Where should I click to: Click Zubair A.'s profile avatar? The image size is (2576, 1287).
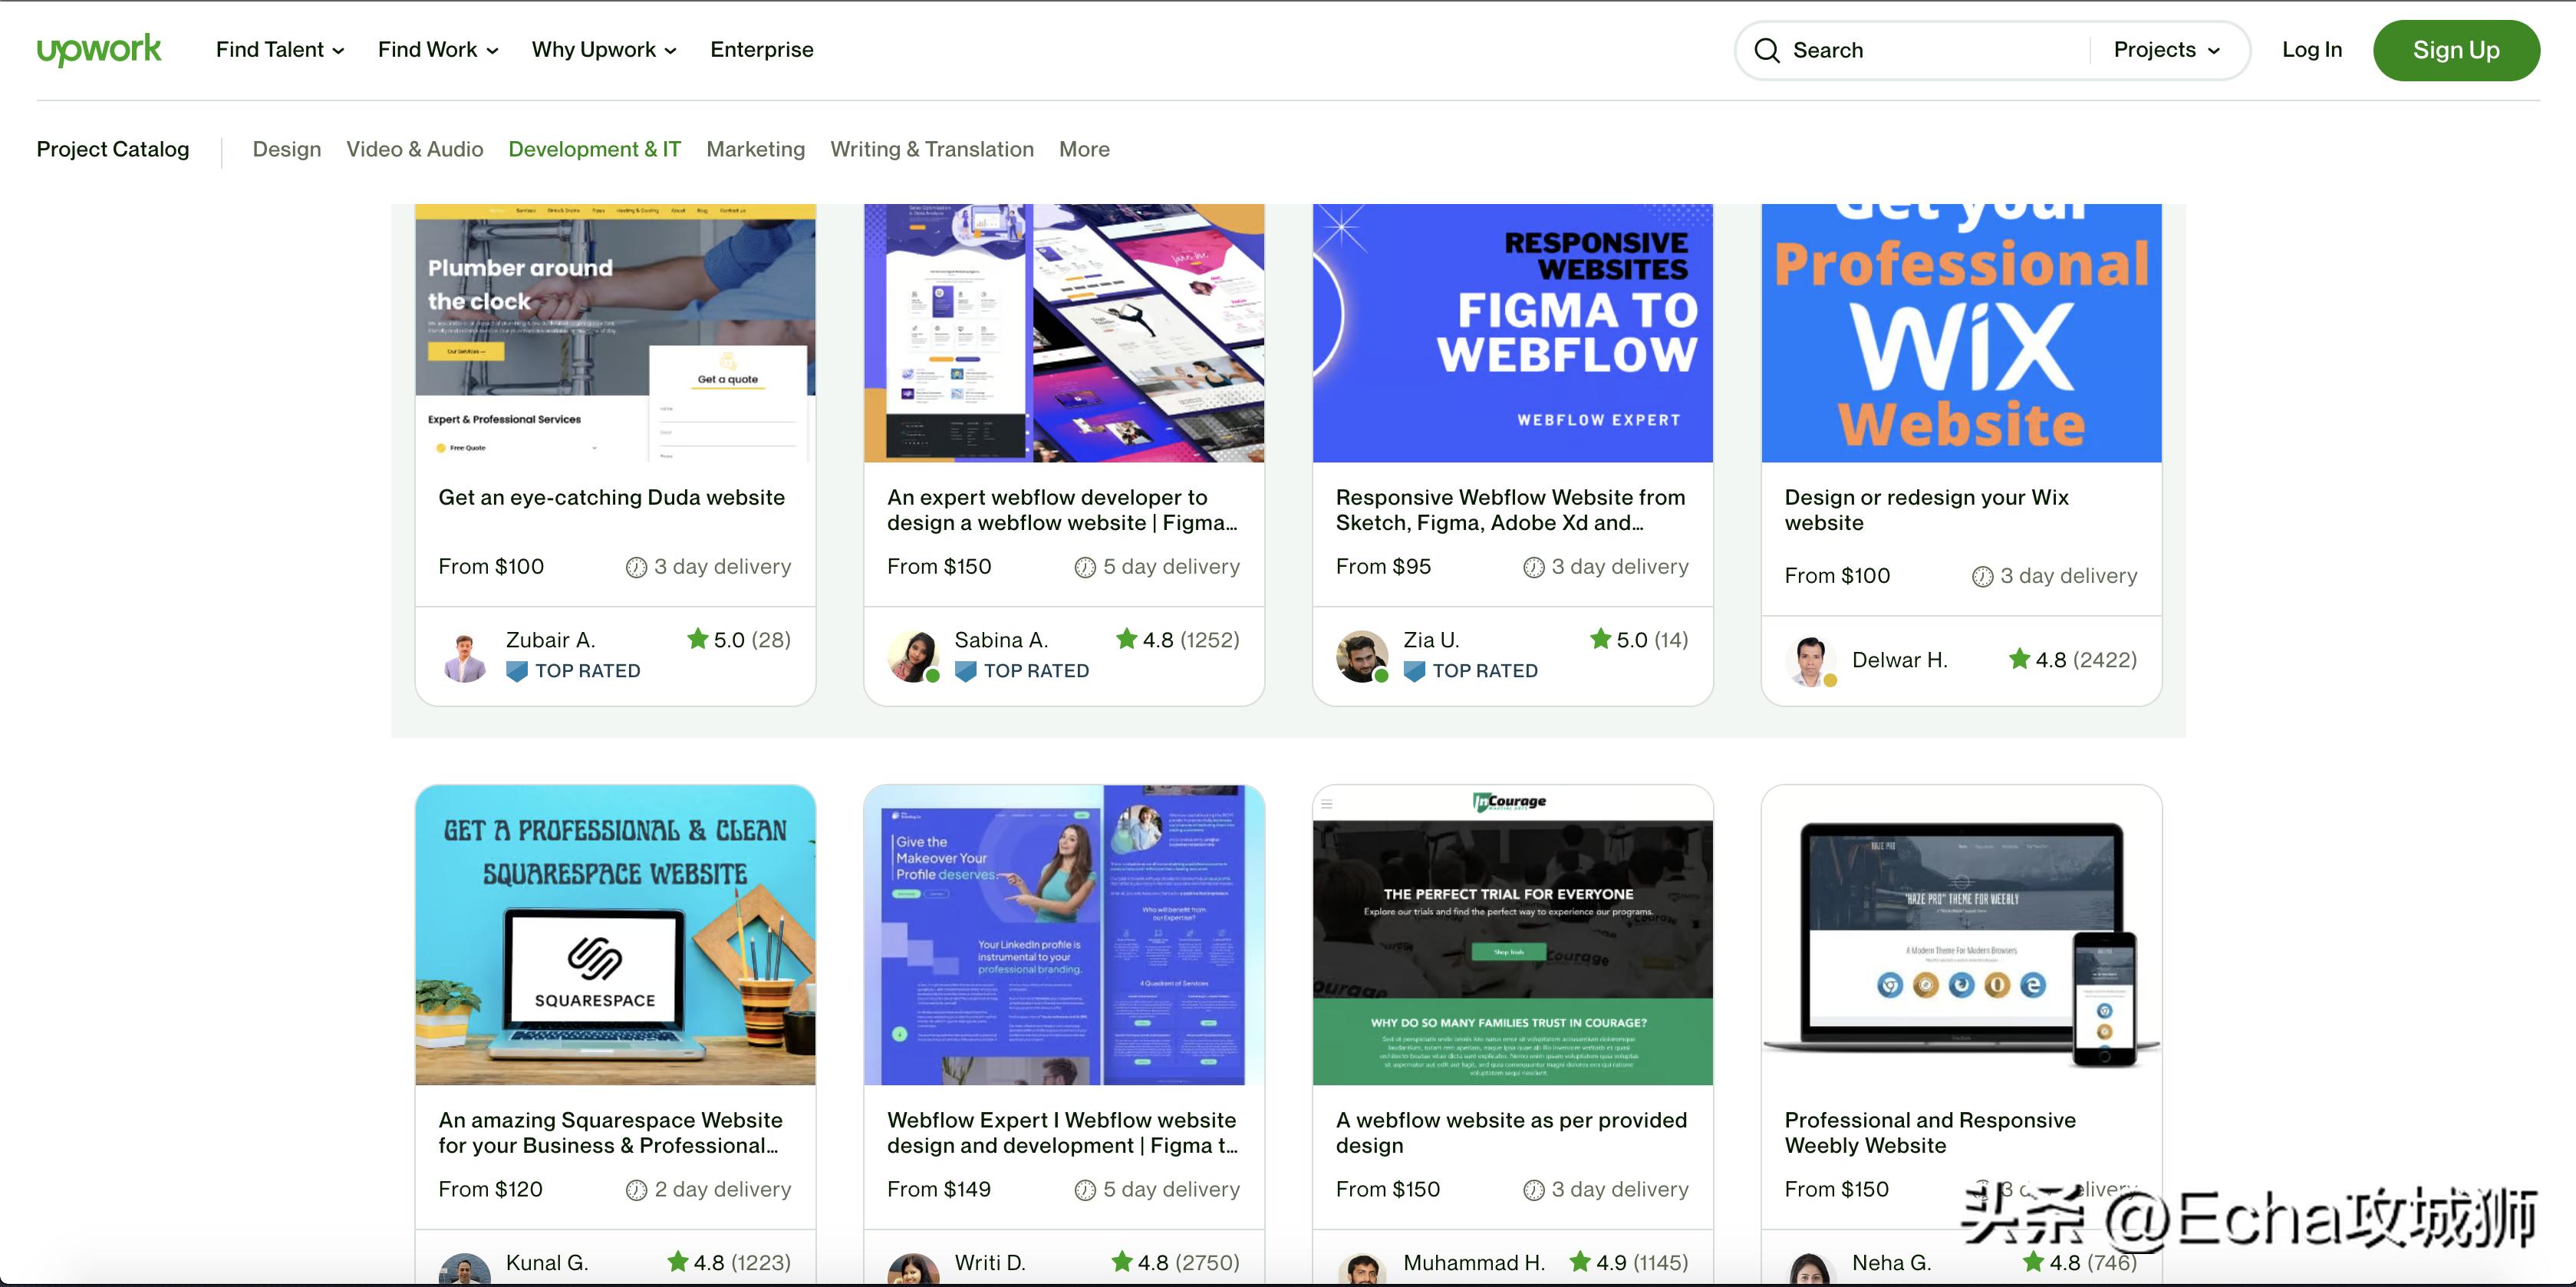(464, 657)
